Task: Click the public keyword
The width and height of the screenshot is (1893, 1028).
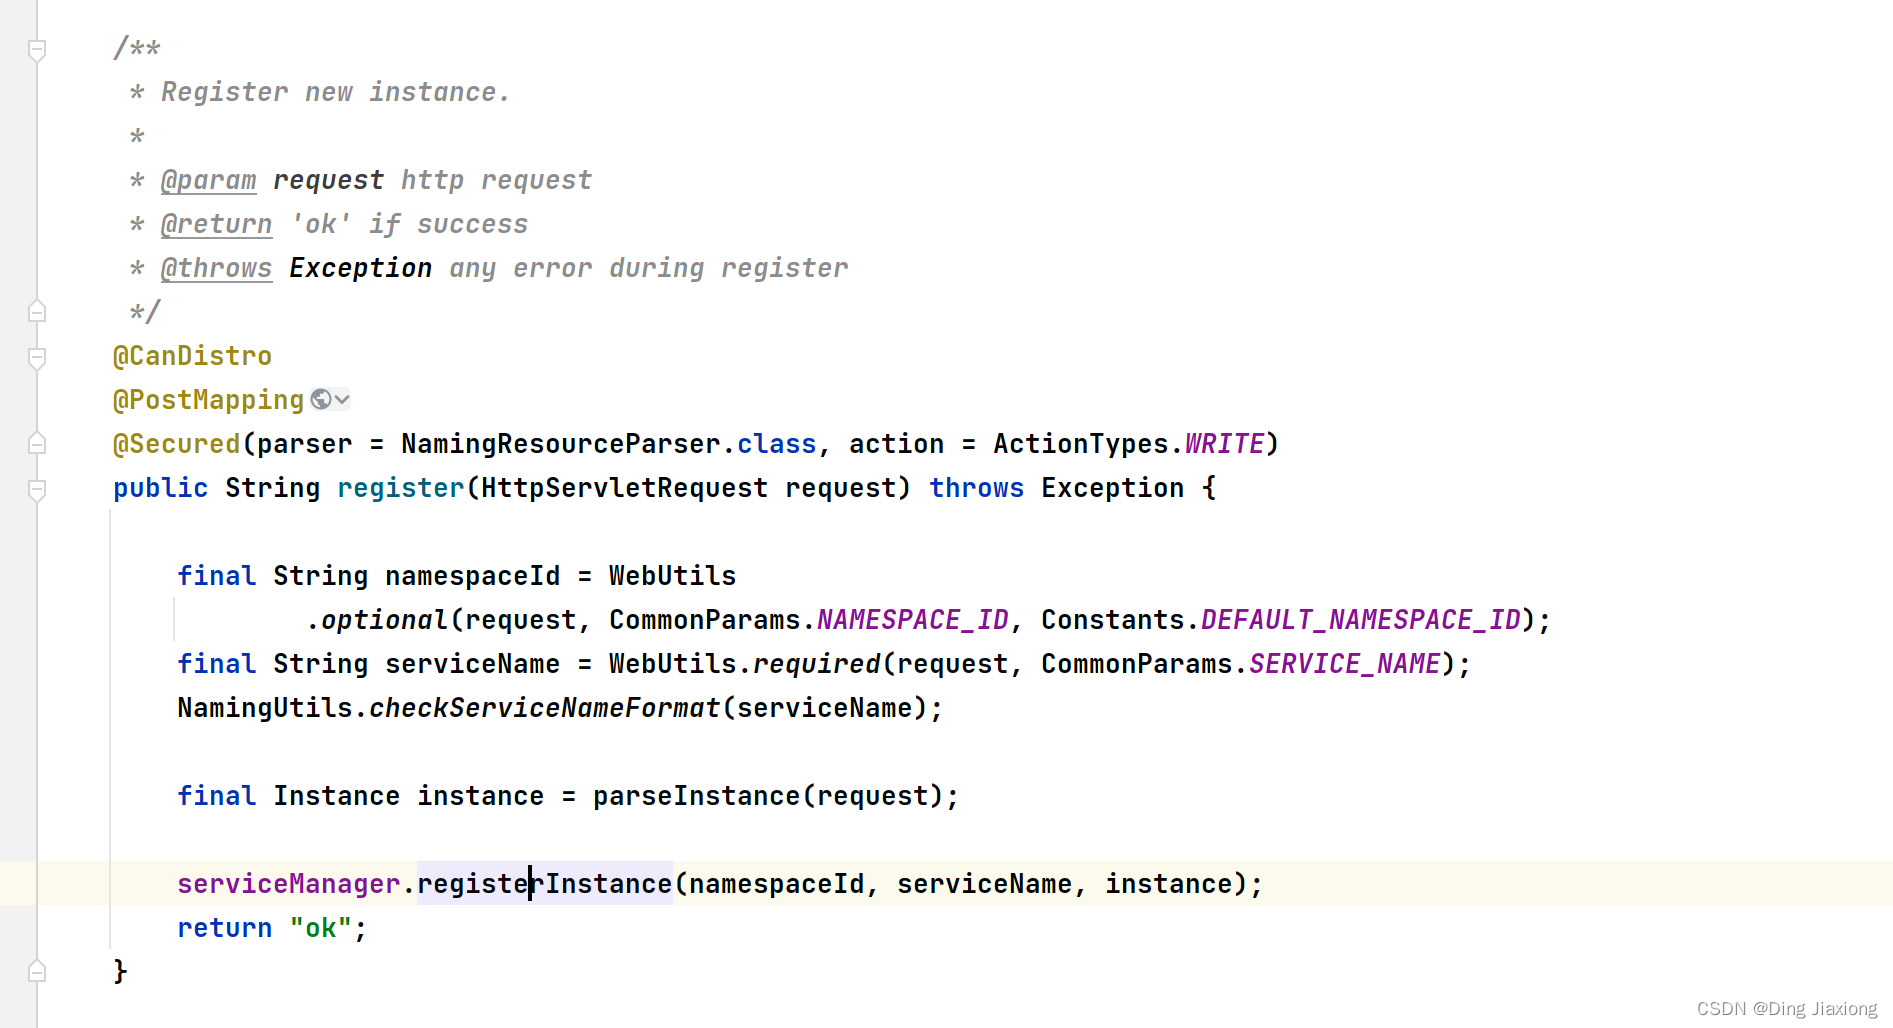Action: [x=160, y=488]
